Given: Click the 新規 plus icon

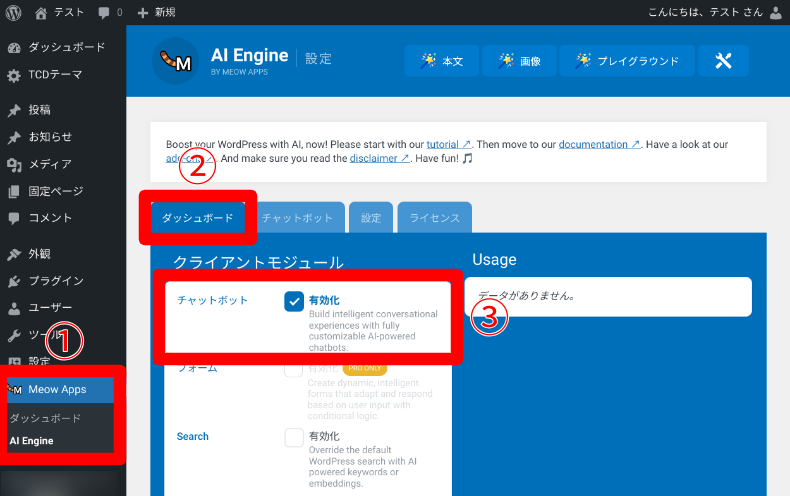Looking at the screenshot, I should point(143,13).
